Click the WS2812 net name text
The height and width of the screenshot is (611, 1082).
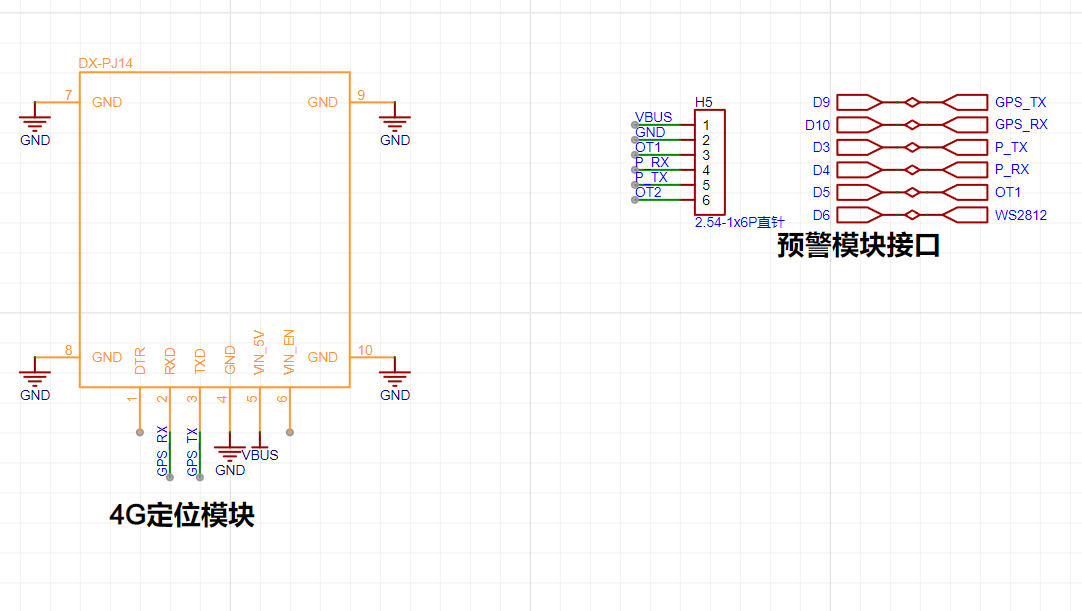click(x=1021, y=215)
